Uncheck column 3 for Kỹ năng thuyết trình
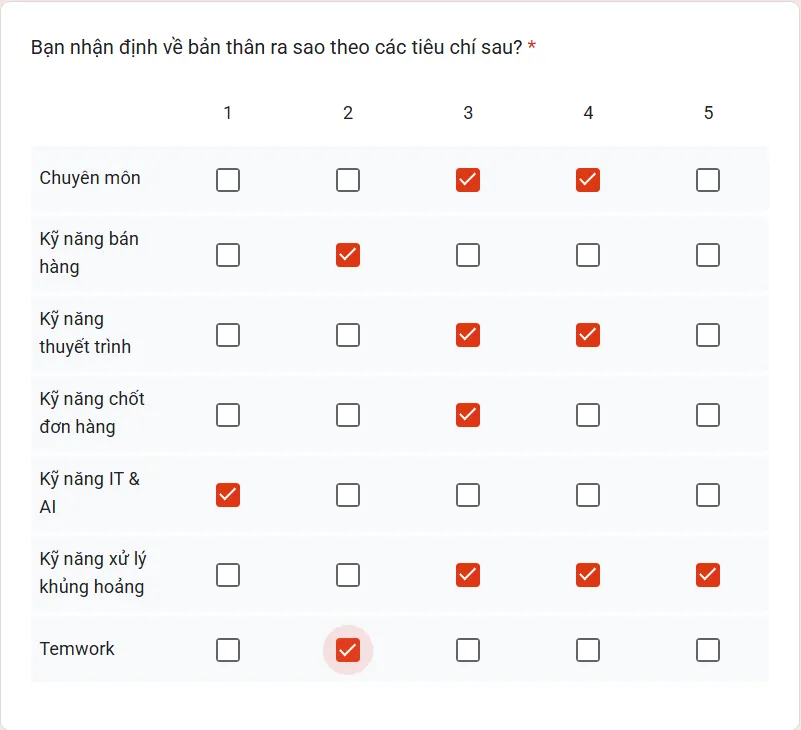 (468, 335)
